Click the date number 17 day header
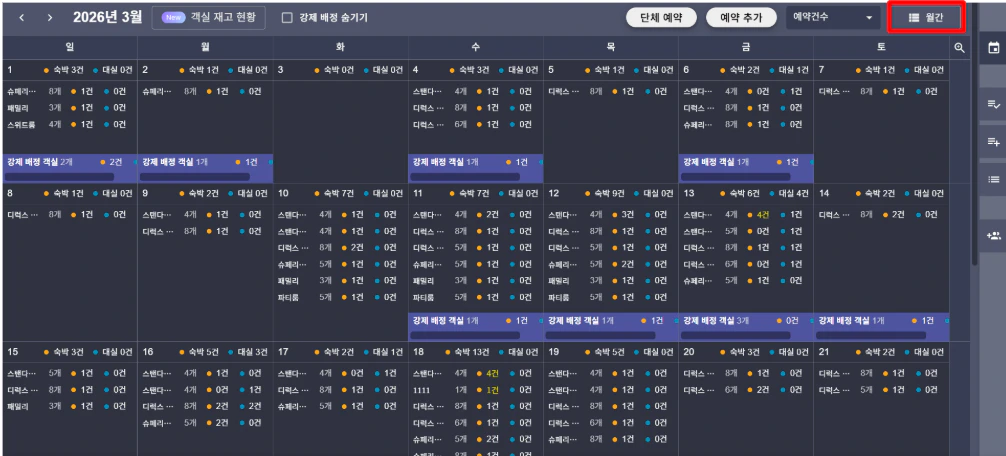Image resolution: width=1006 pixels, height=456 pixels. coord(341,352)
